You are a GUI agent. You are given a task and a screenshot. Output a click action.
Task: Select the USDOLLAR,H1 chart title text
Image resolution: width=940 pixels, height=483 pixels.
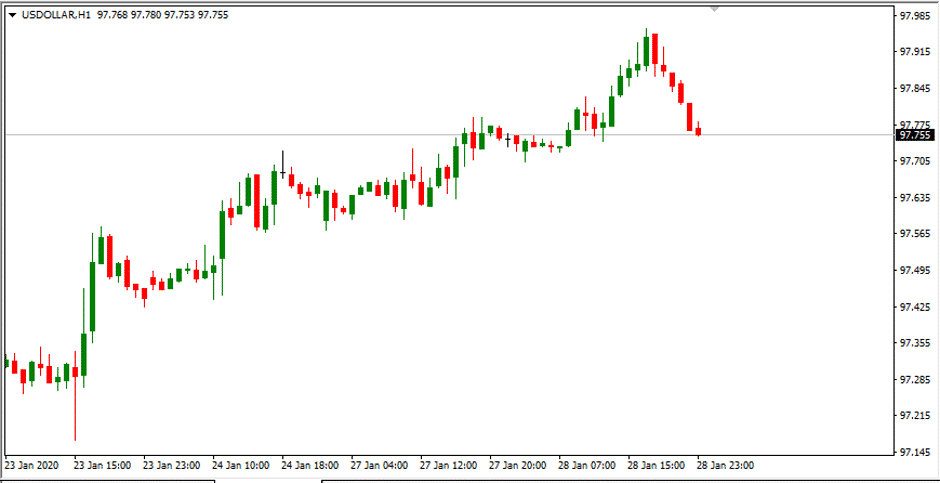tap(56, 16)
